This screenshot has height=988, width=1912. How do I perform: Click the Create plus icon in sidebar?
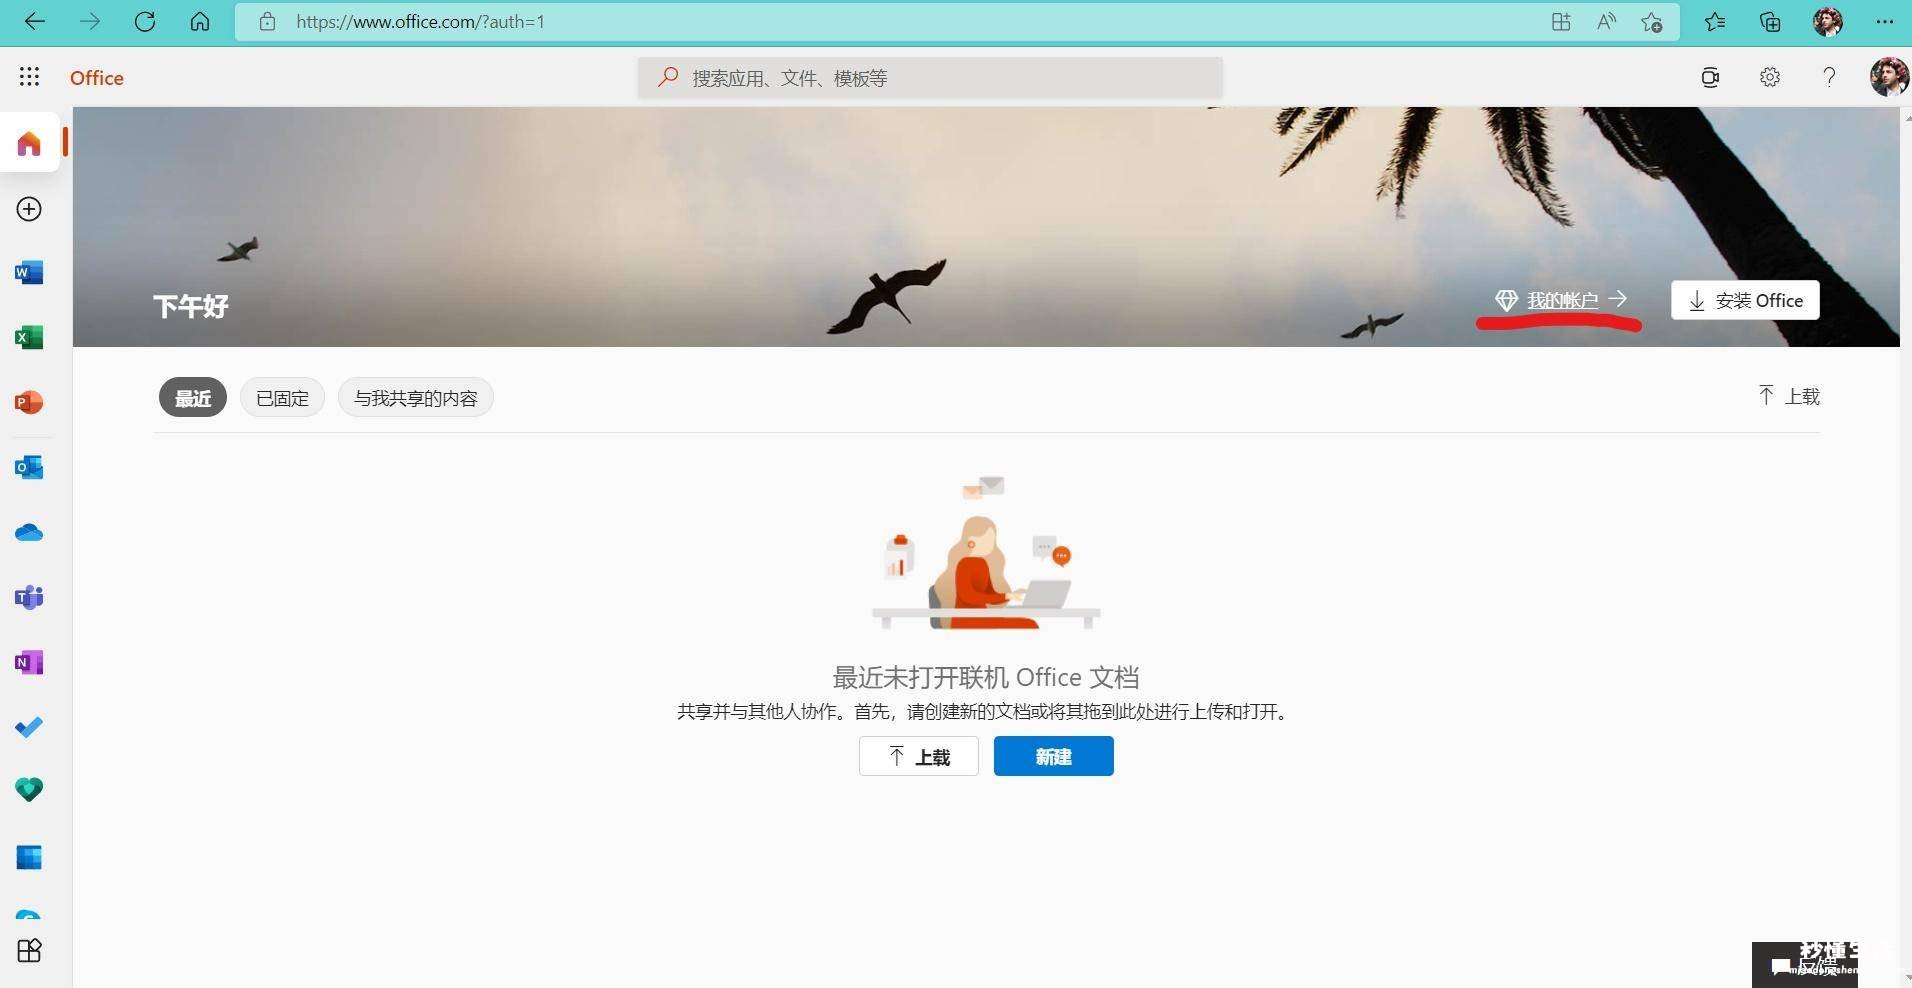pos(29,209)
